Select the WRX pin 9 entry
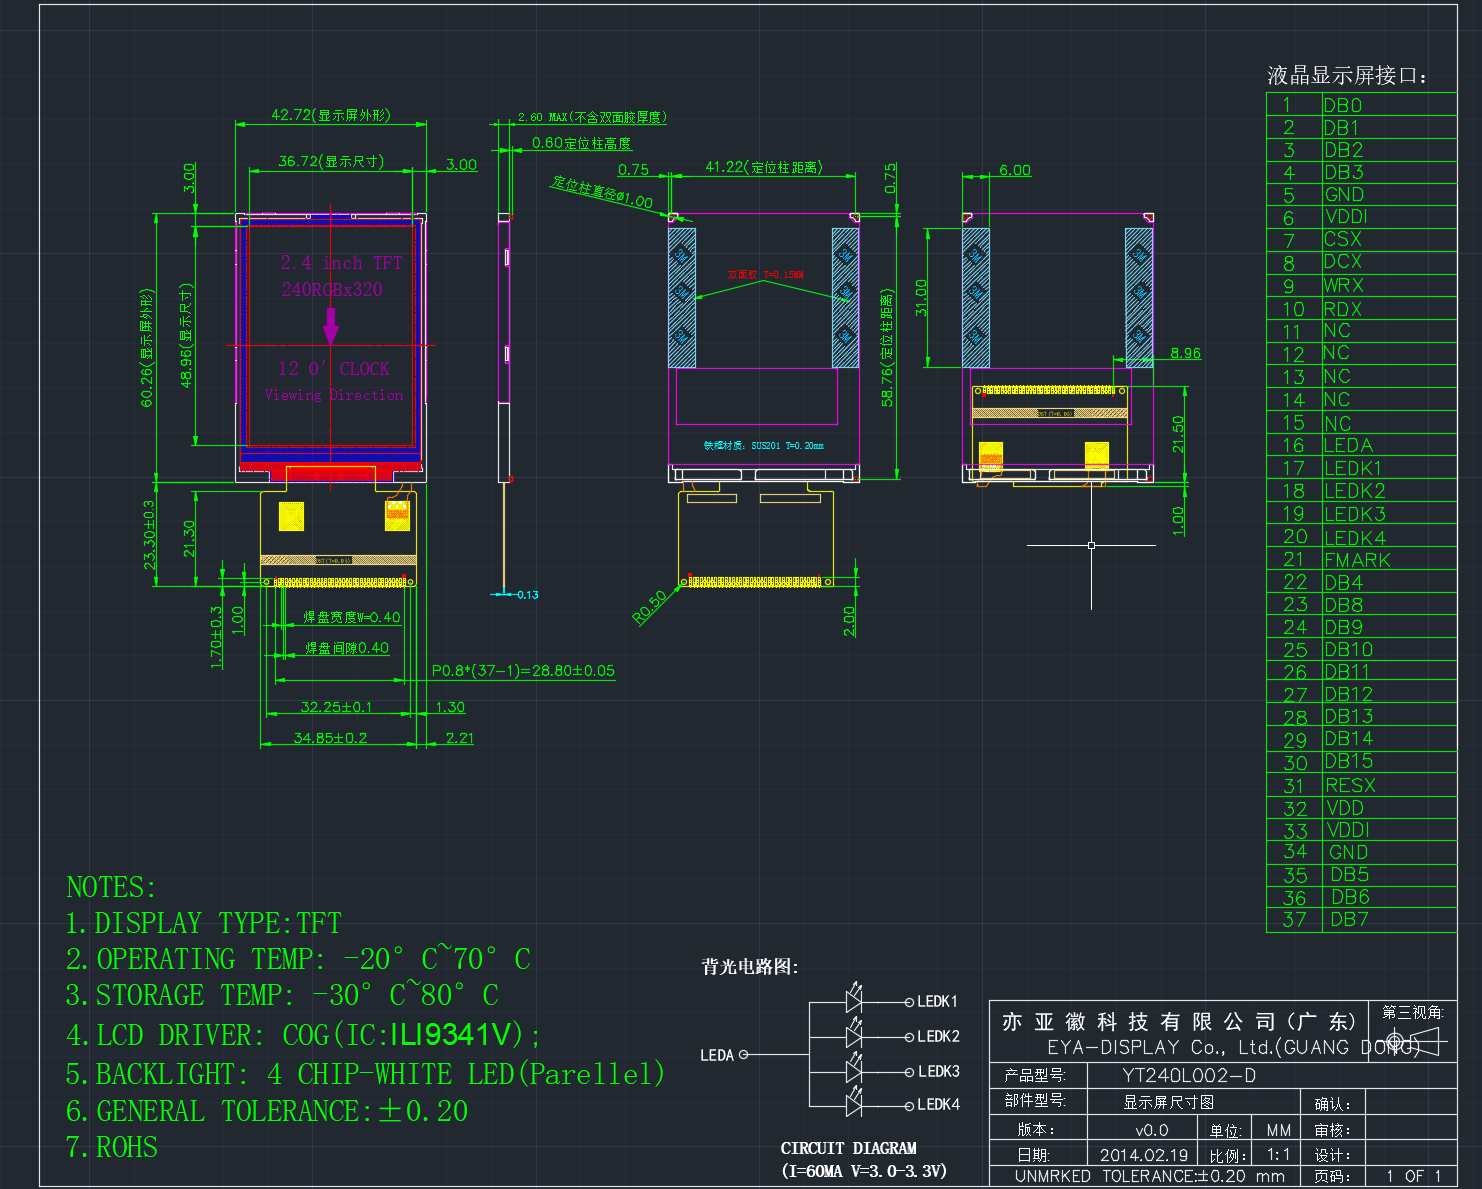 click(1344, 285)
